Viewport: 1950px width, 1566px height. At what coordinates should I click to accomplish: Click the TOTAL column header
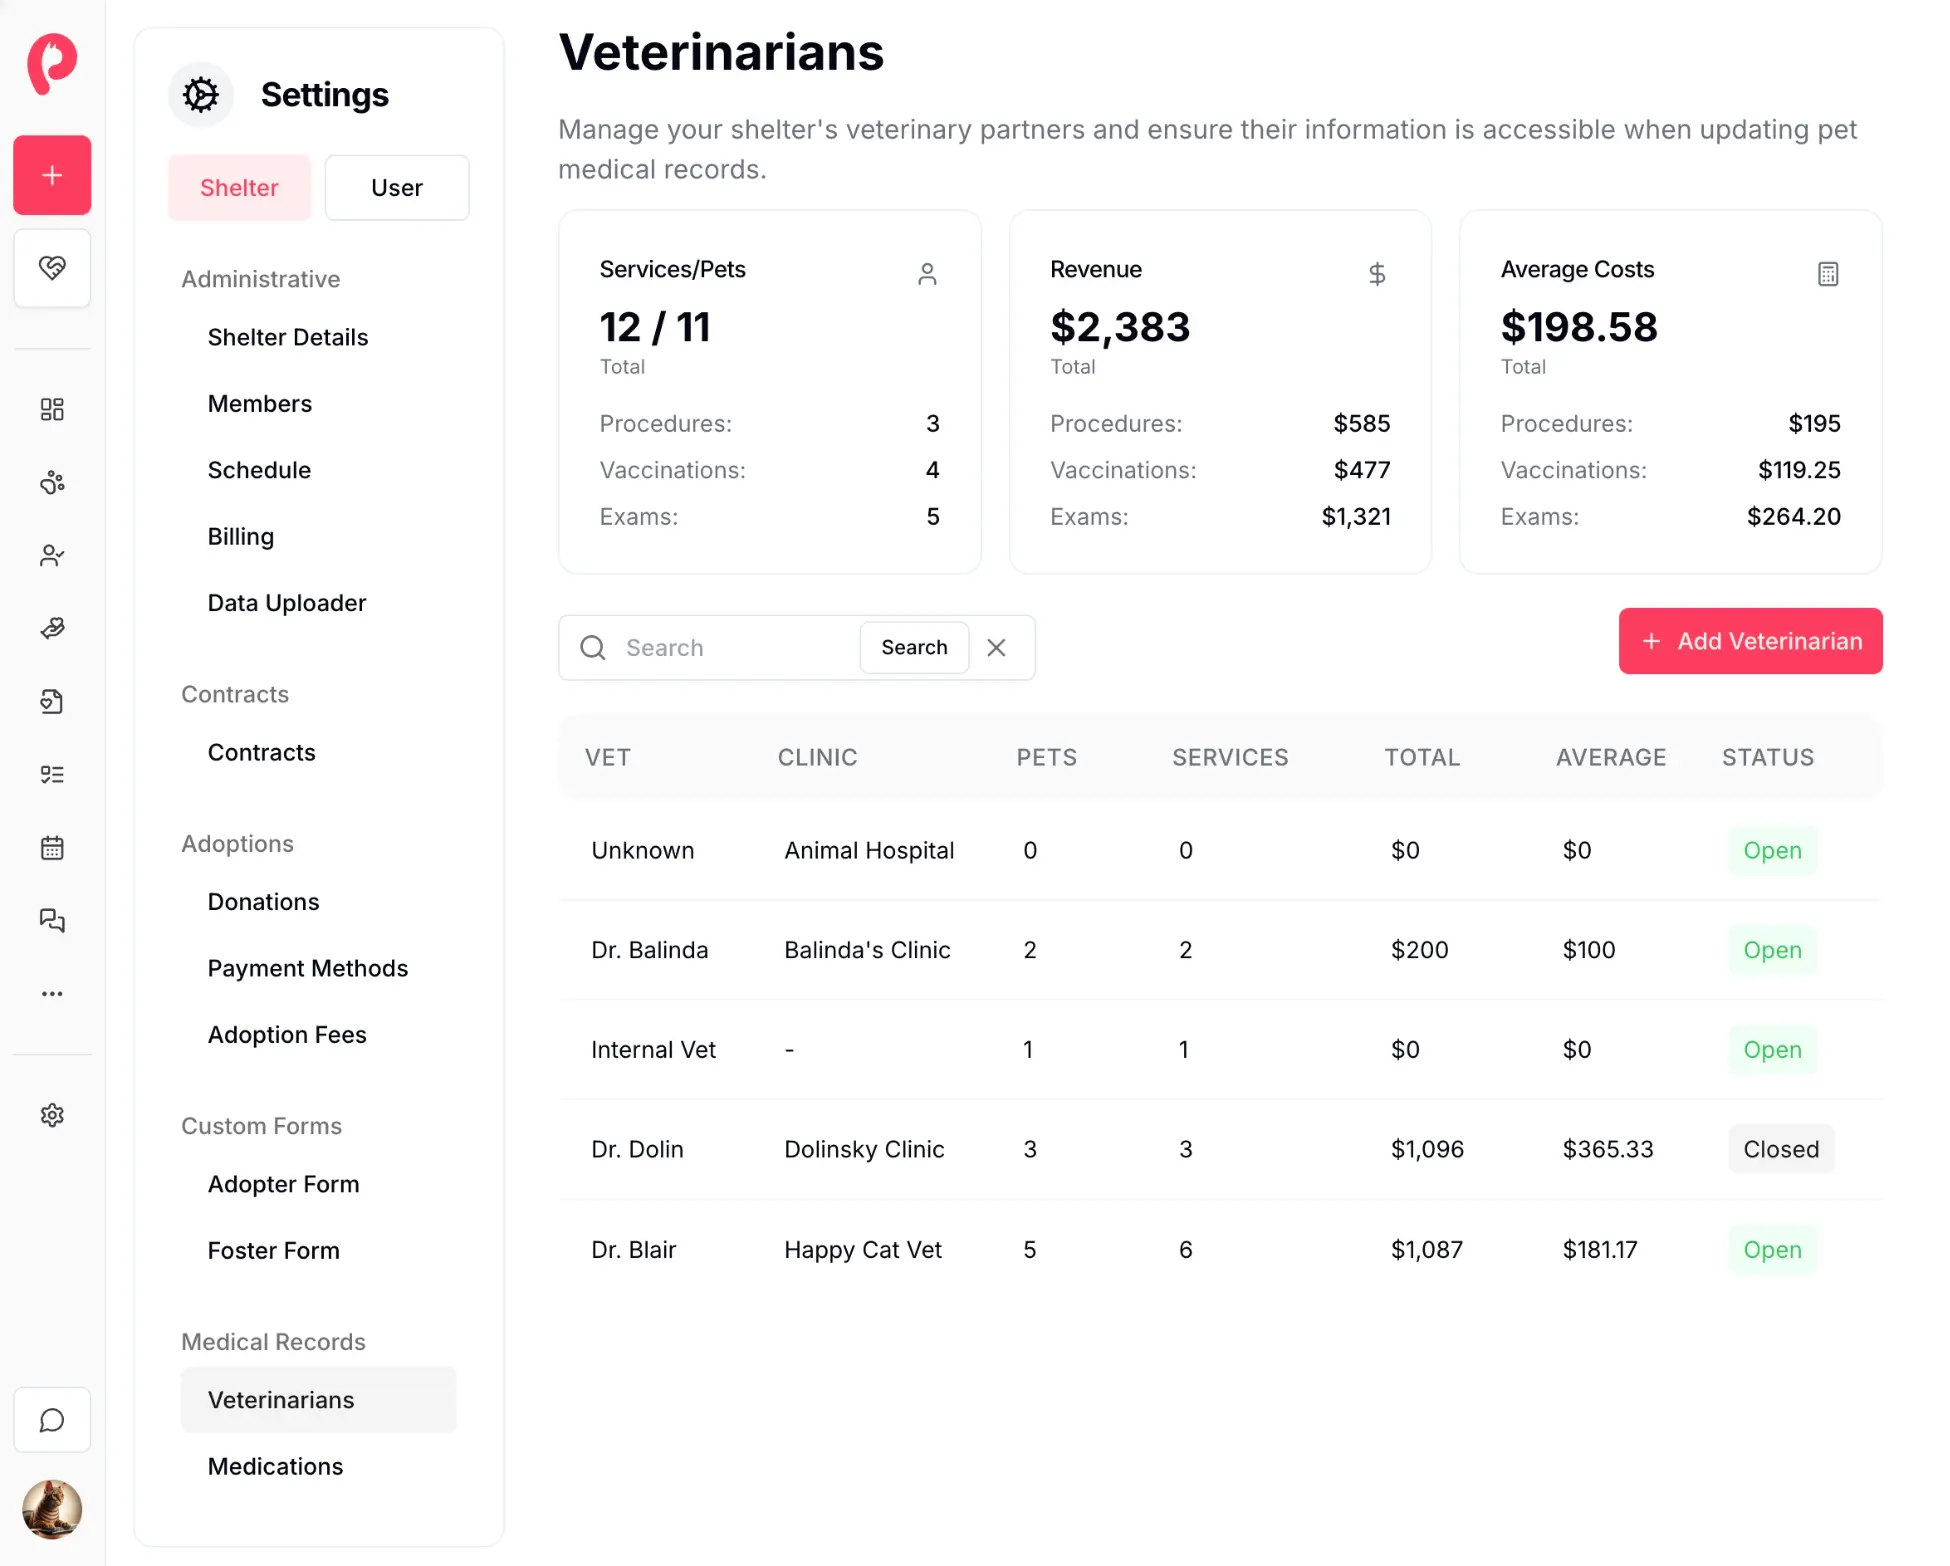click(x=1422, y=758)
